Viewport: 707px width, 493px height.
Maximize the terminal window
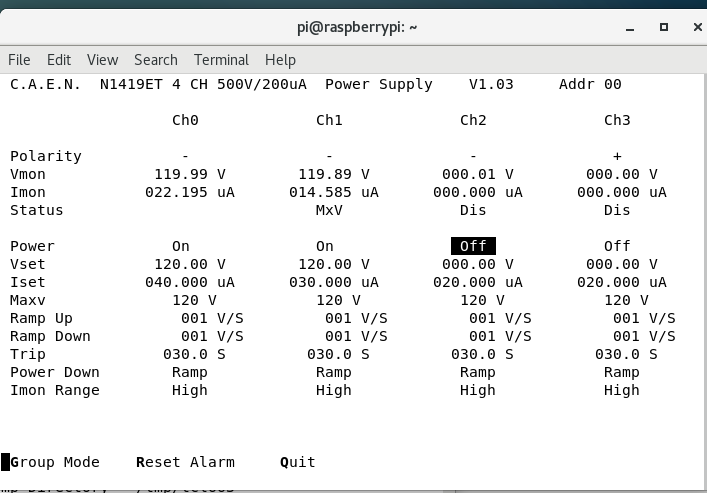[664, 27]
